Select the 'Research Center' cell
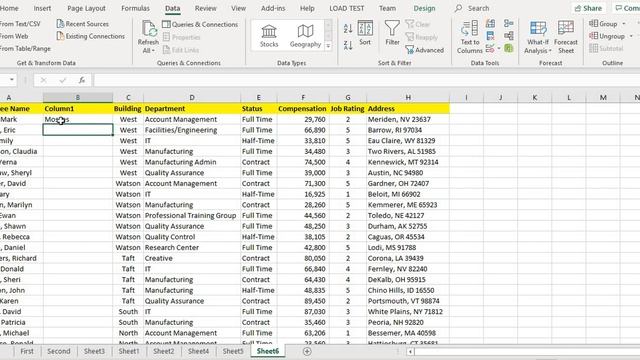The height and width of the screenshot is (360, 640). [x=192, y=247]
